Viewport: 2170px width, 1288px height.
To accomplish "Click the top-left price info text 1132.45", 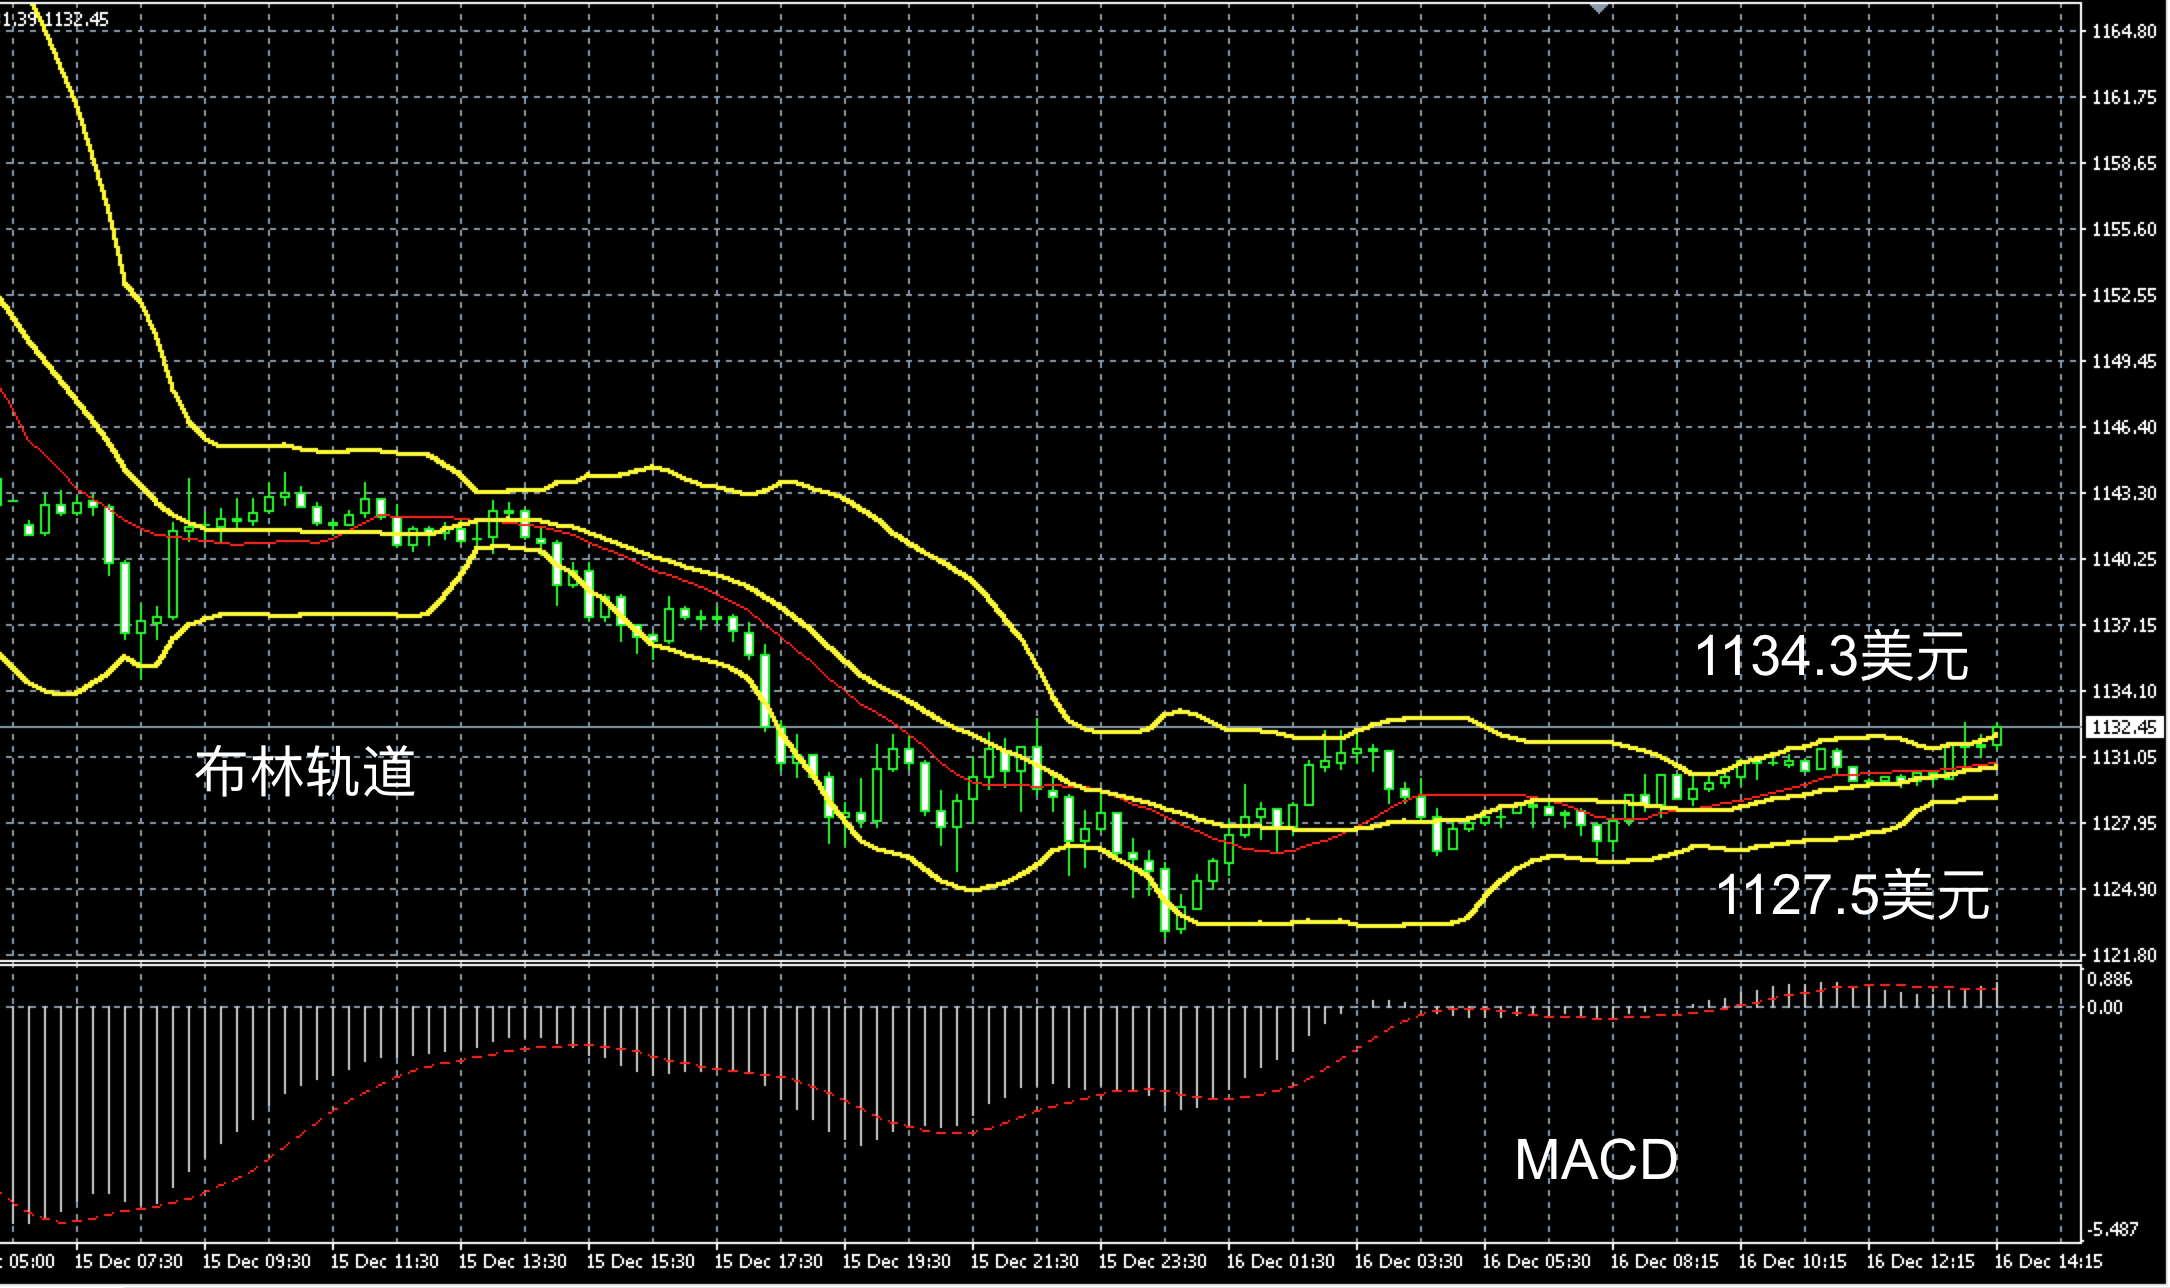I will pyautogui.click(x=76, y=19).
